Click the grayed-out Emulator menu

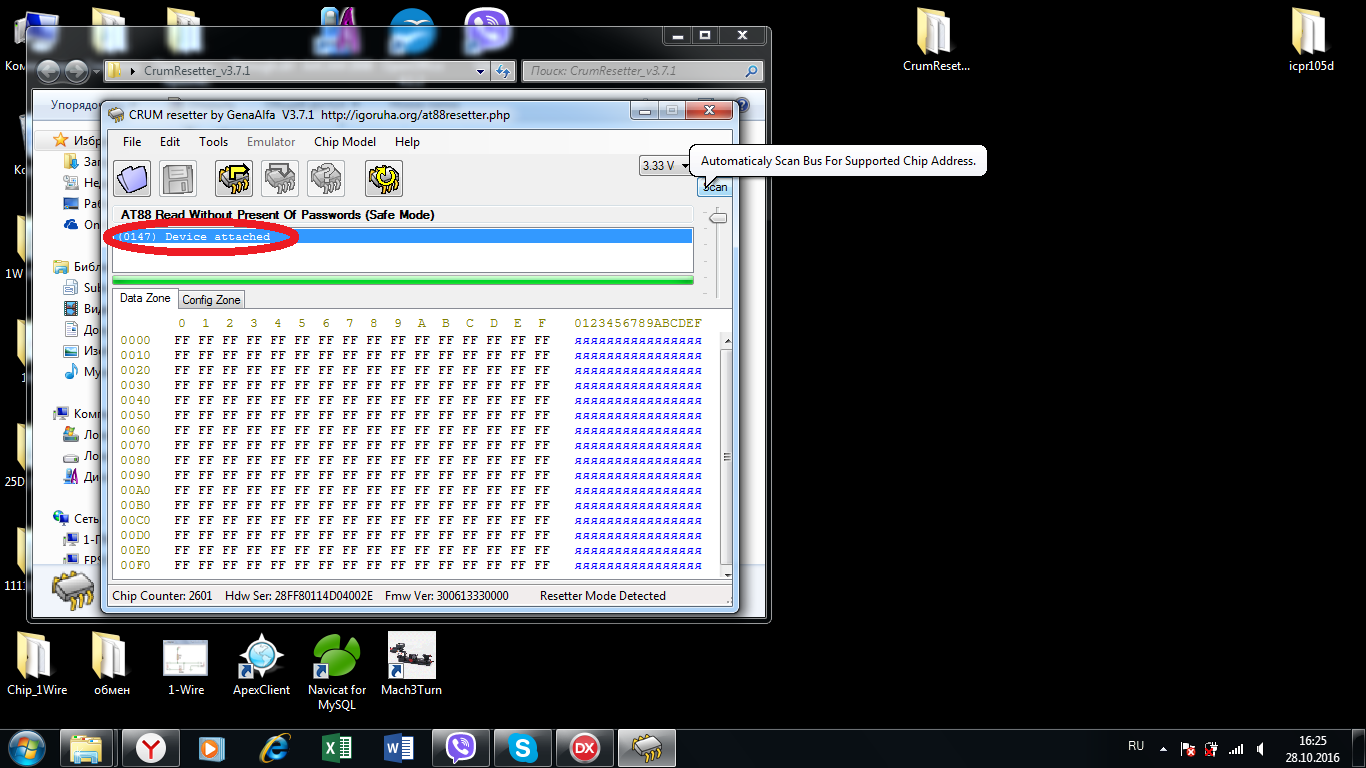pyautogui.click(x=271, y=142)
